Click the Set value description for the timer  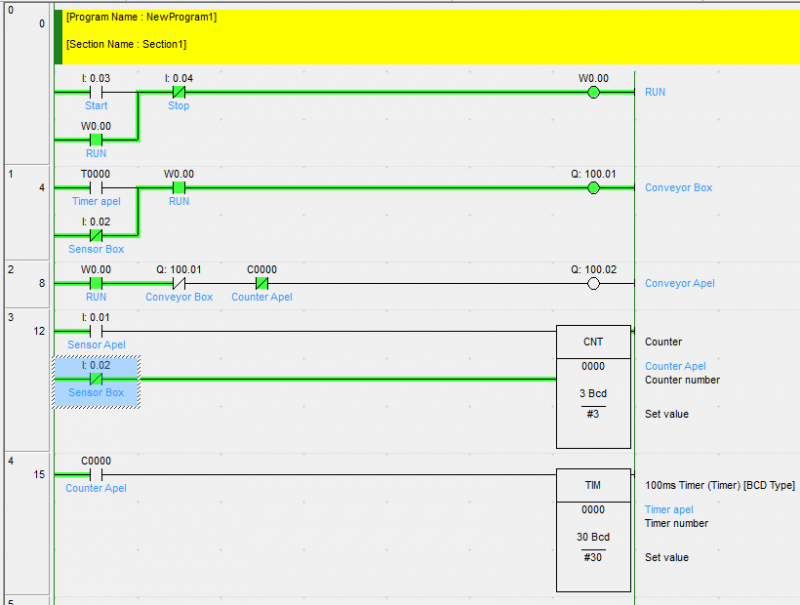pyautogui.click(x=667, y=558)
